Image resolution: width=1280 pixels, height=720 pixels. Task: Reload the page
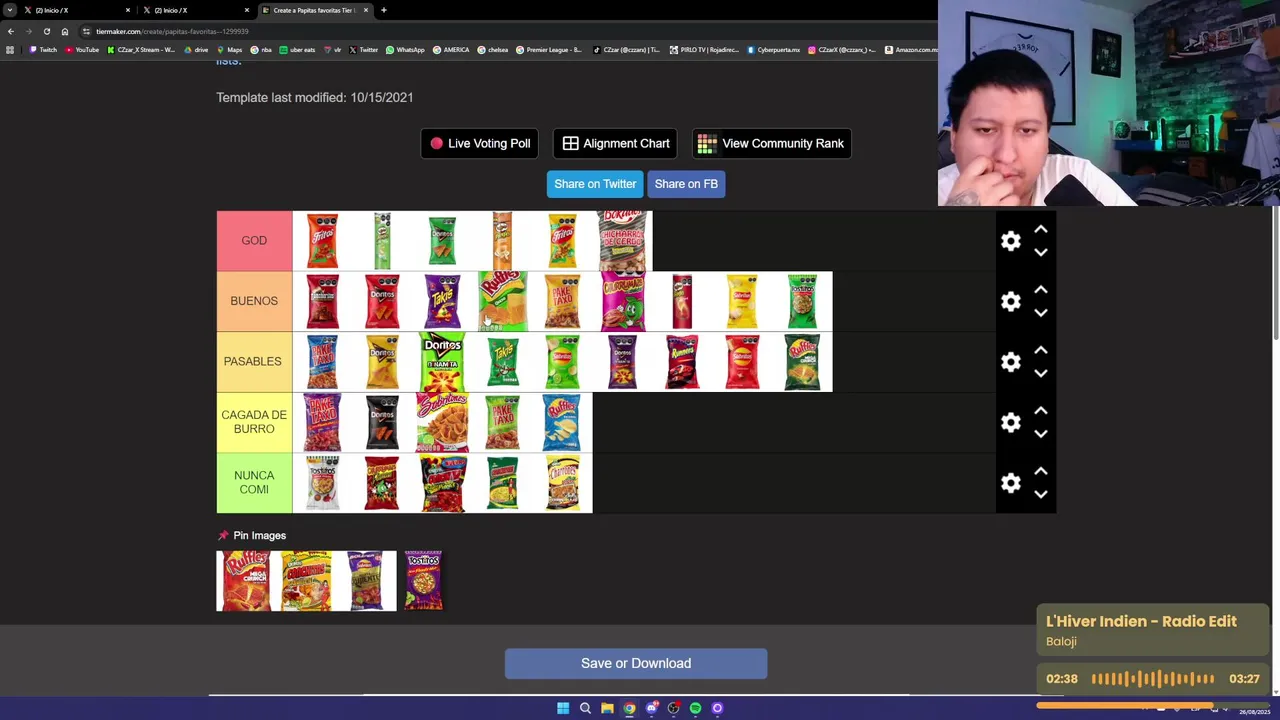[x=46, y=31]
